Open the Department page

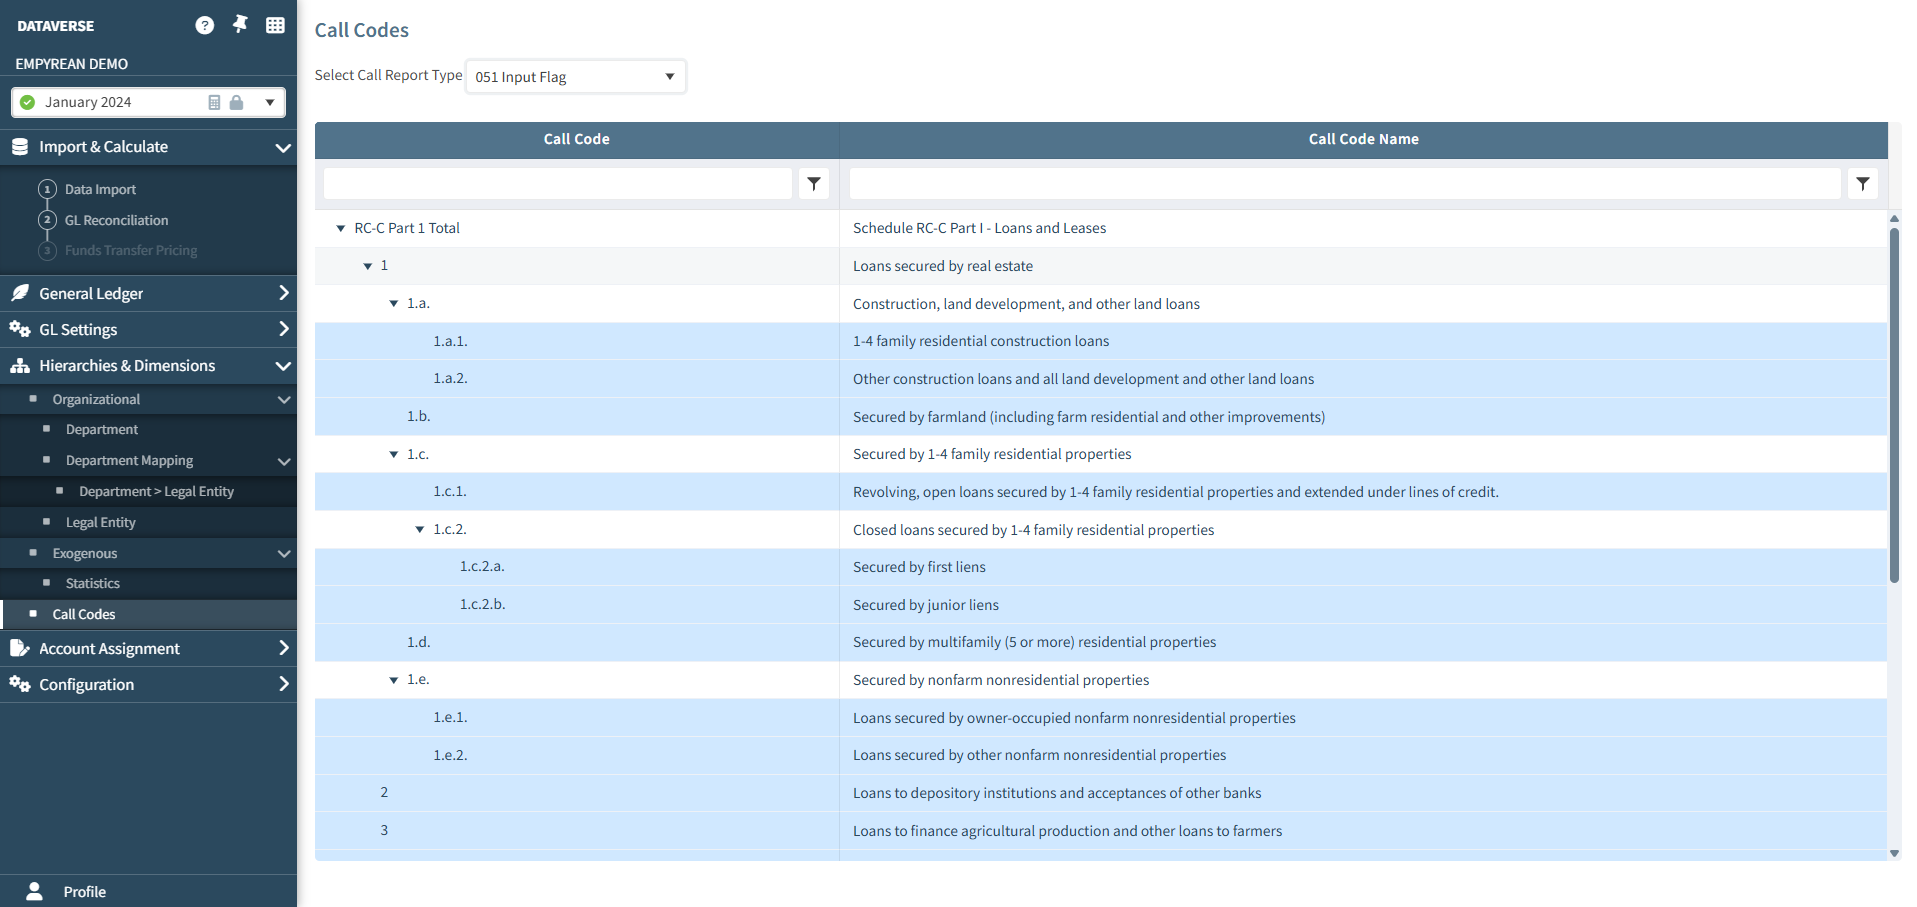click(102, 429)
